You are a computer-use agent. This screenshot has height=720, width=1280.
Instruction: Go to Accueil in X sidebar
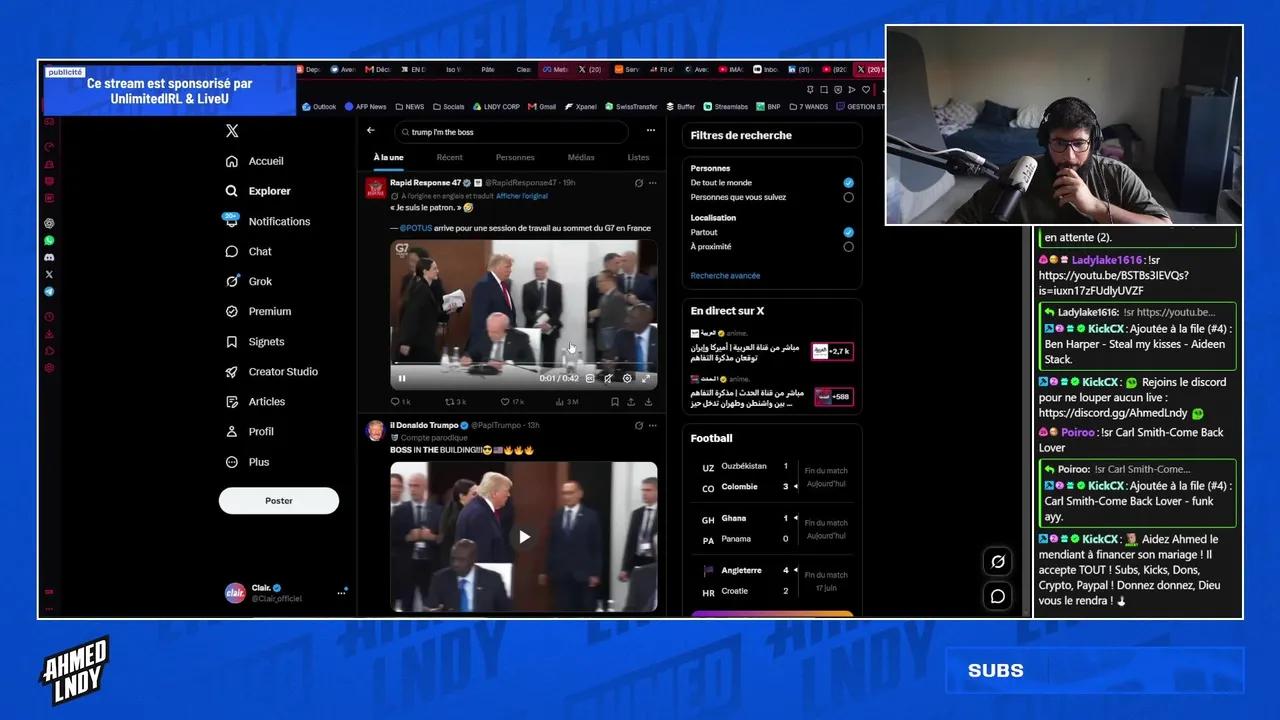point(255,161)
